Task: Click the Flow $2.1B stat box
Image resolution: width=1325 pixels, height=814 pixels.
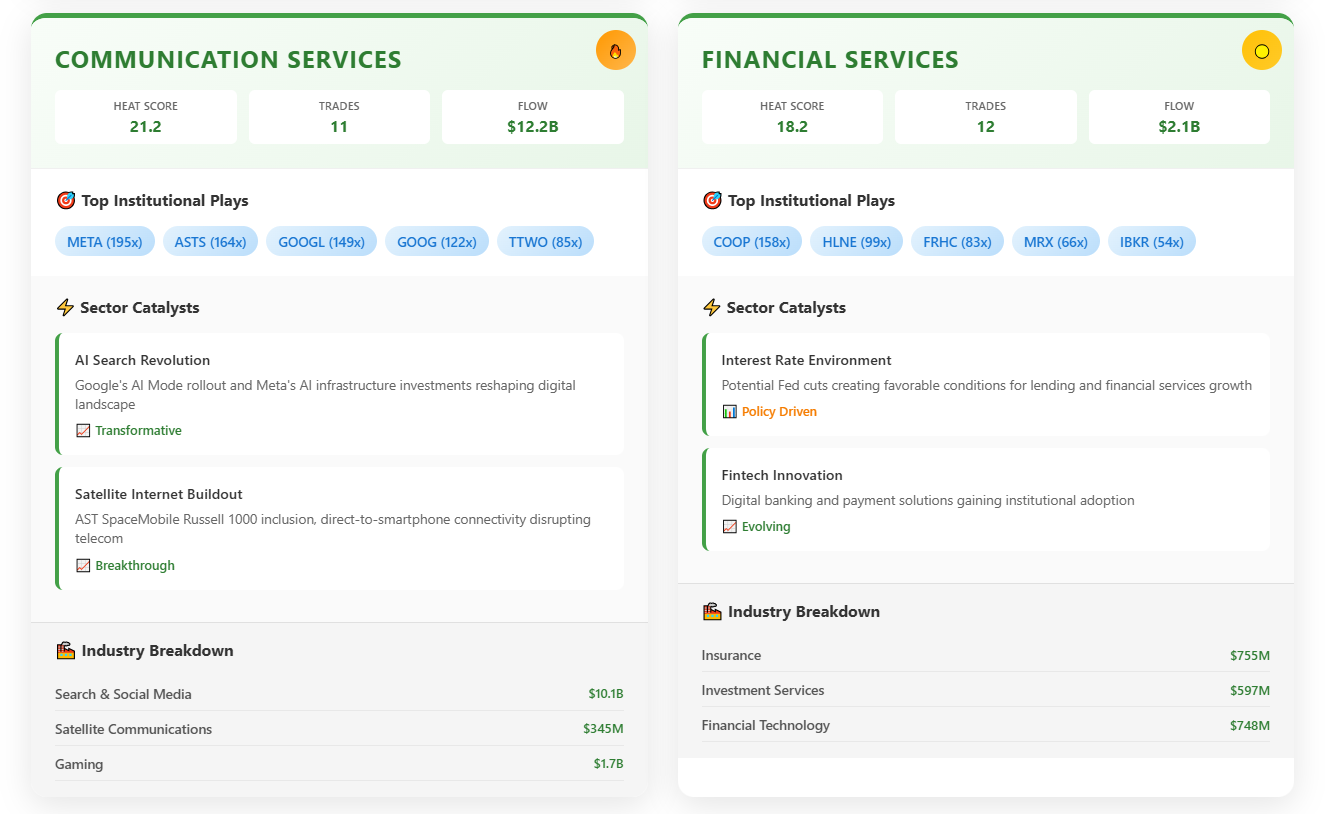Action: 1179,117
